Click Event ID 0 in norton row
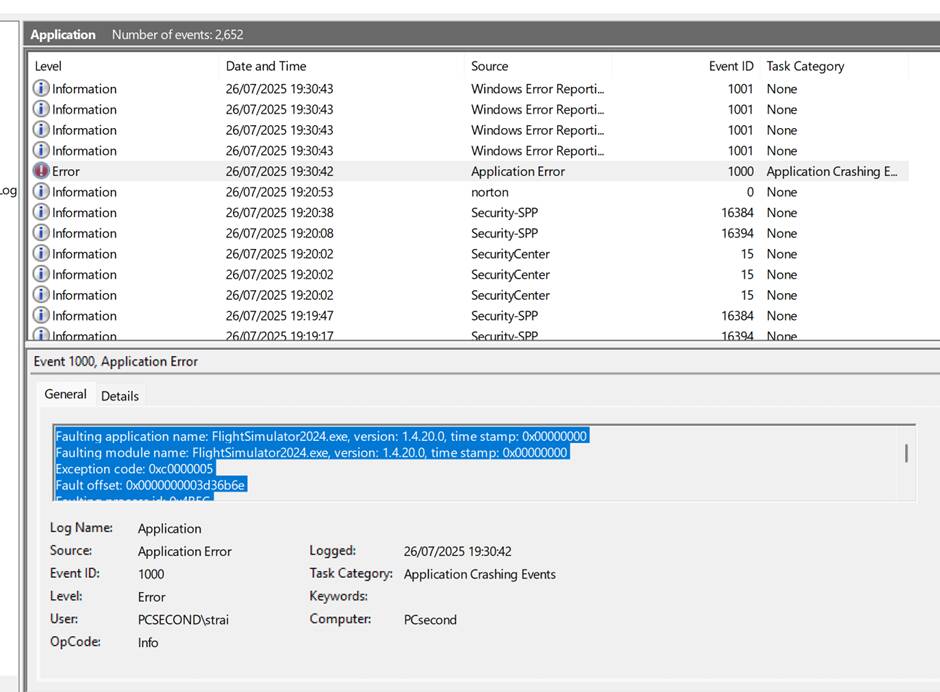Image resolution: width=940 pixels, height=692 pixels. coord(750,192)
